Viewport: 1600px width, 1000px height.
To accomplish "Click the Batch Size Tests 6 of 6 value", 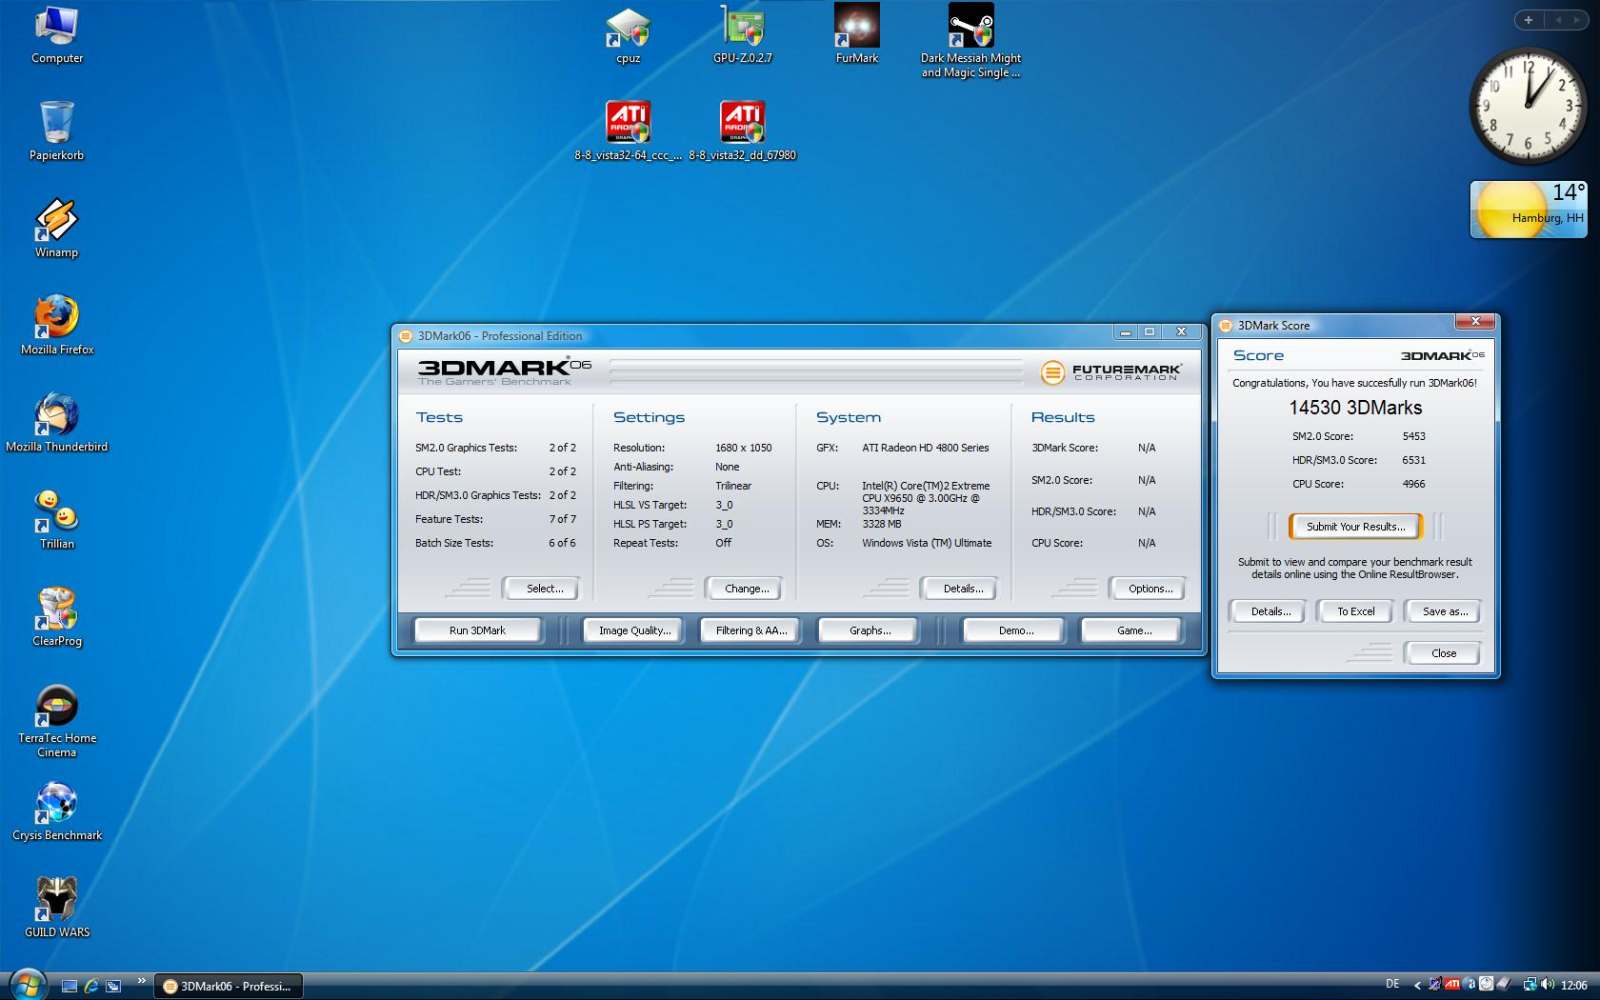I will [562, 543].
